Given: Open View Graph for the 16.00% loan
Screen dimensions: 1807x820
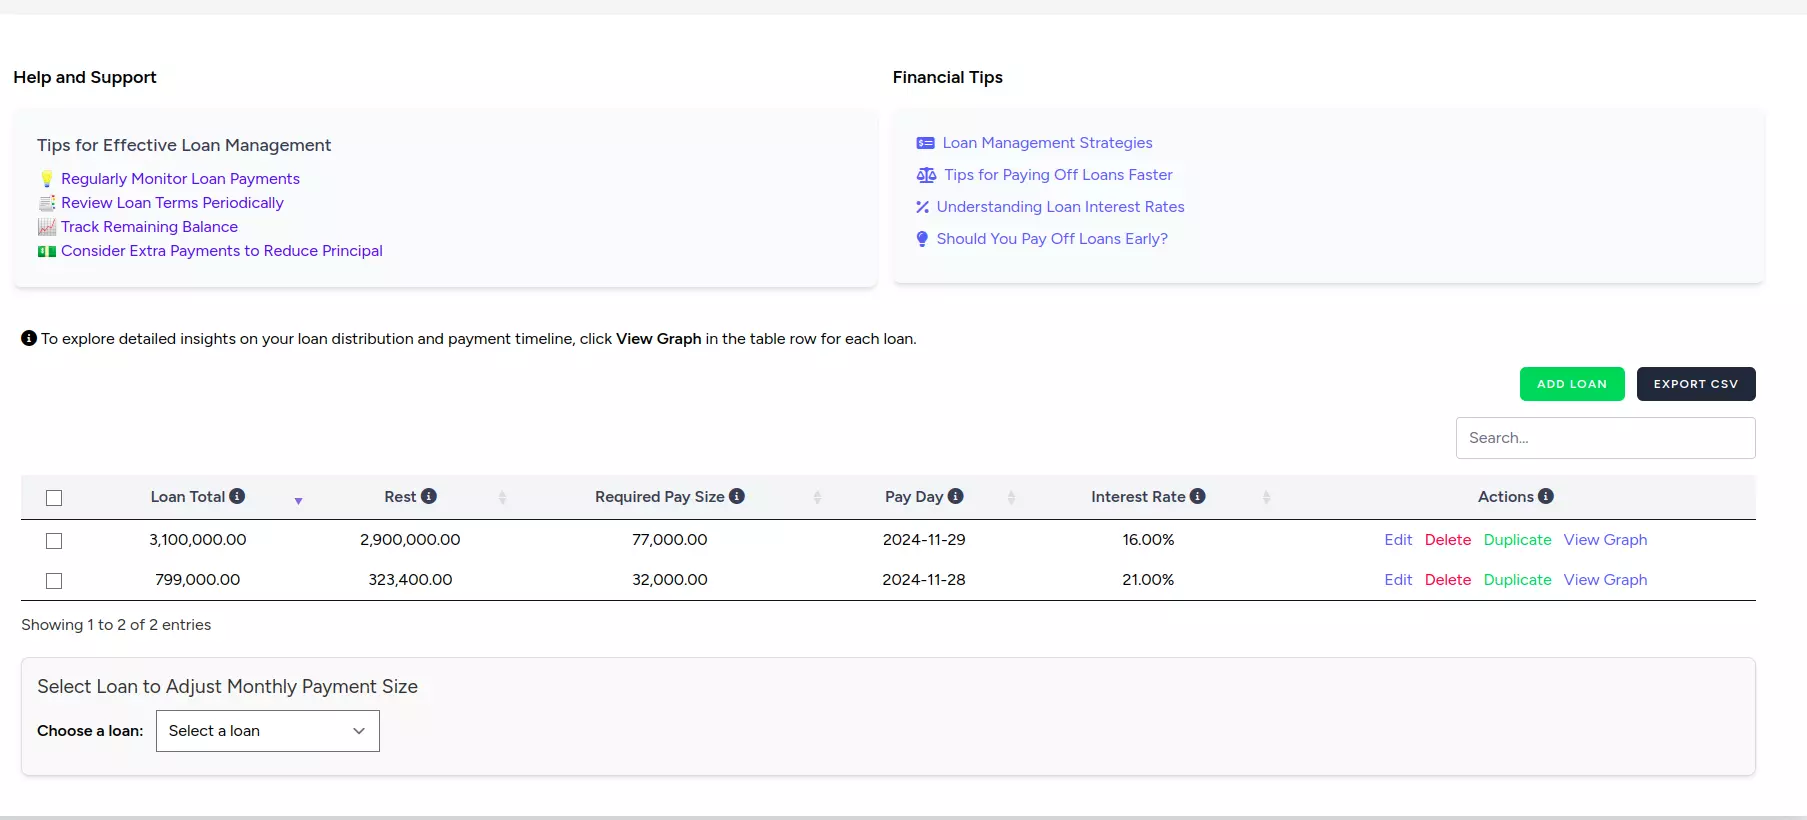Looking at the screenshot, I should 1605,540.
